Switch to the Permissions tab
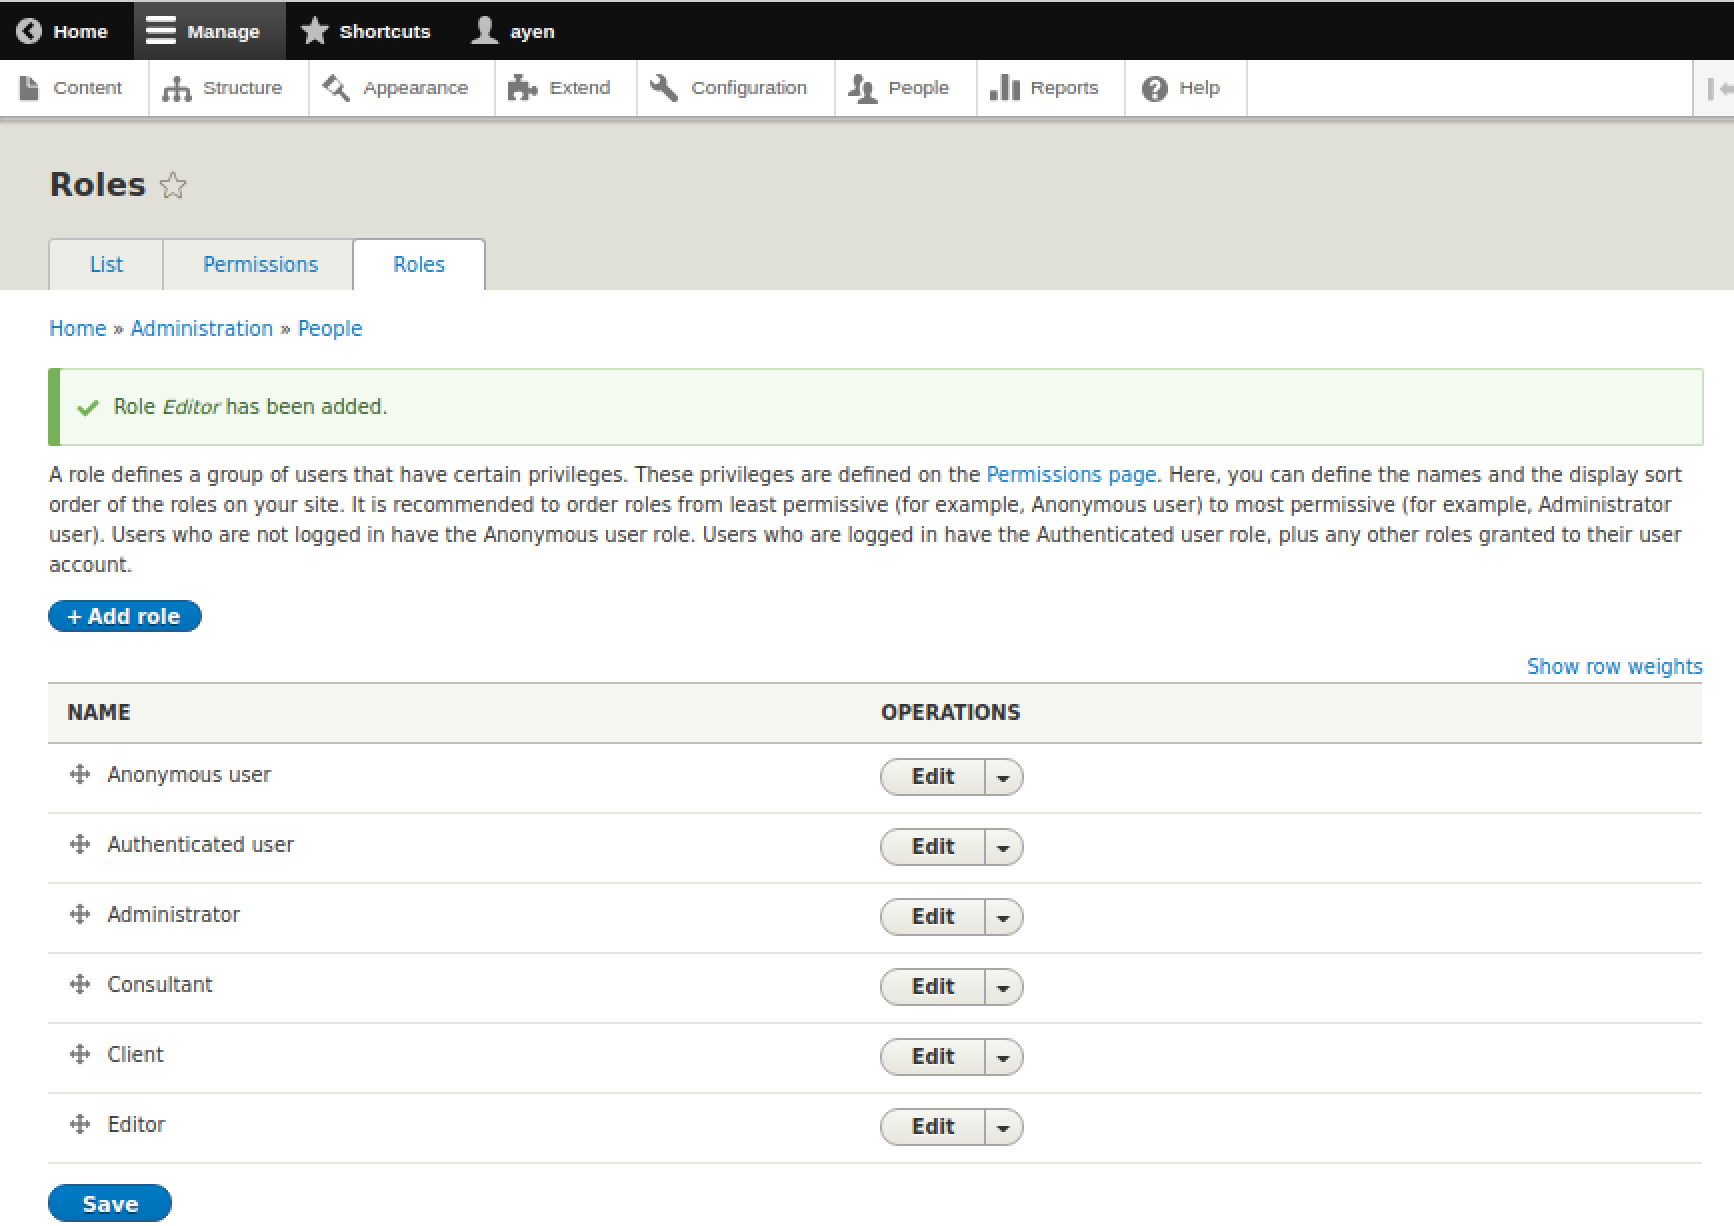The height and width of the screenshot is (1226, 1734). coord(260,265)
